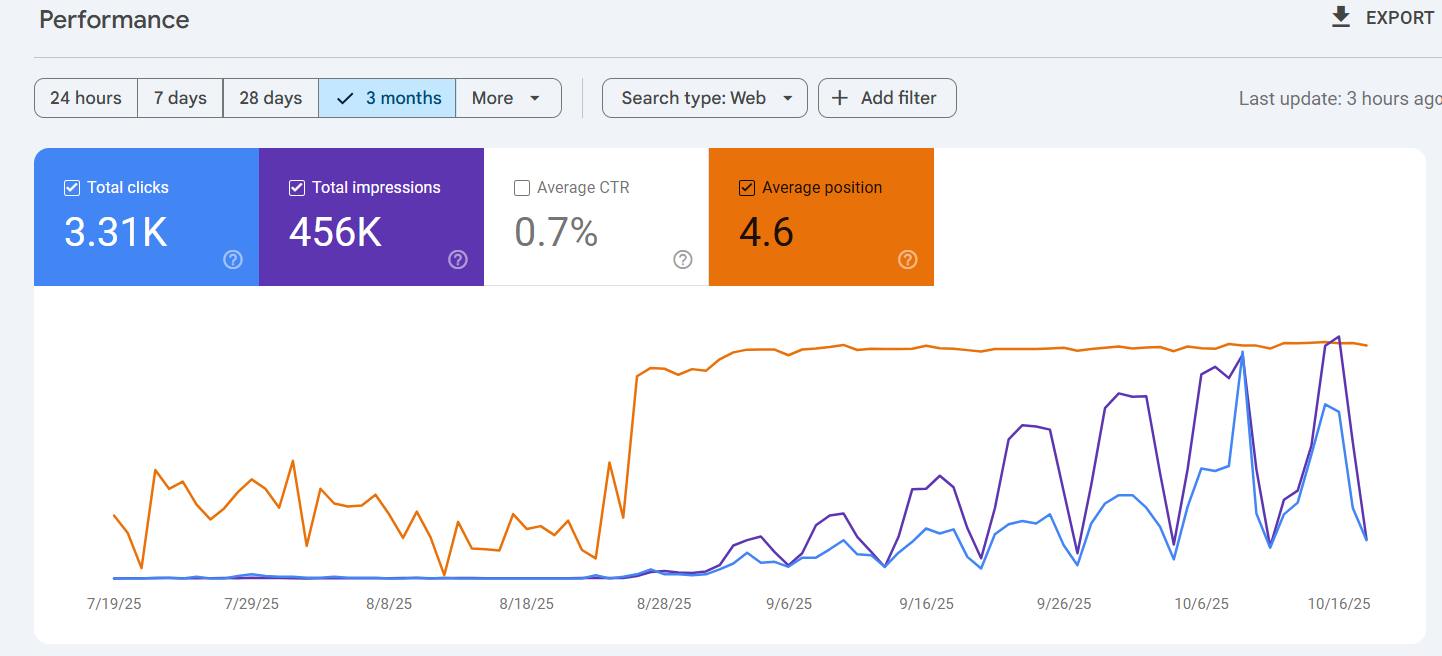1442x656 pixels.
Task: Select the blue Total clicks metric card
Action: coord(145,217)
